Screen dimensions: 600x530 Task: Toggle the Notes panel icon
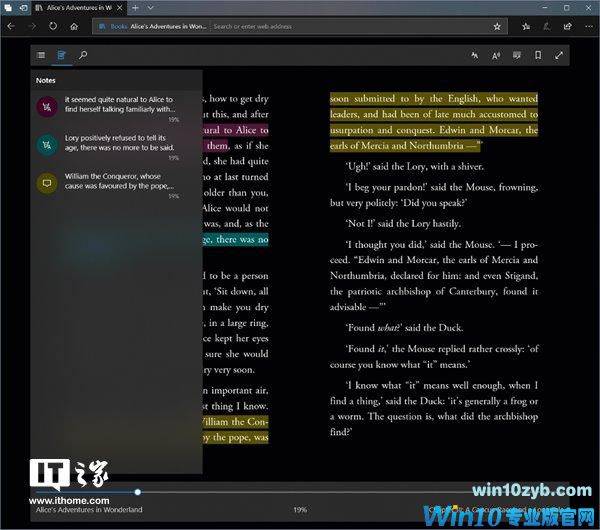pos(62,56)
